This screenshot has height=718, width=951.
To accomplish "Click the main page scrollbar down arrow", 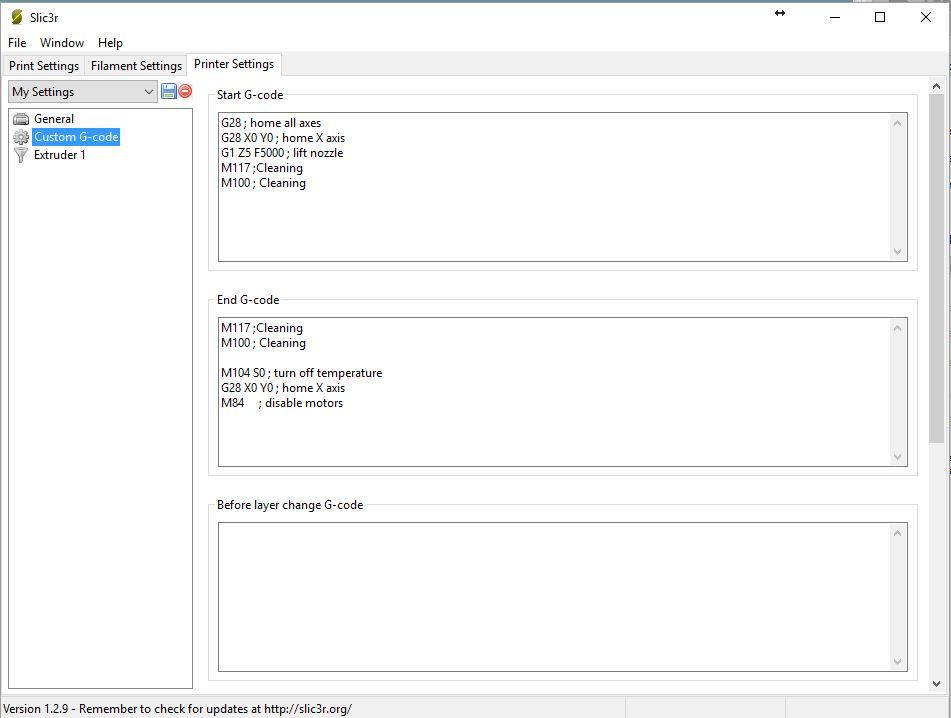I will 936,683.
